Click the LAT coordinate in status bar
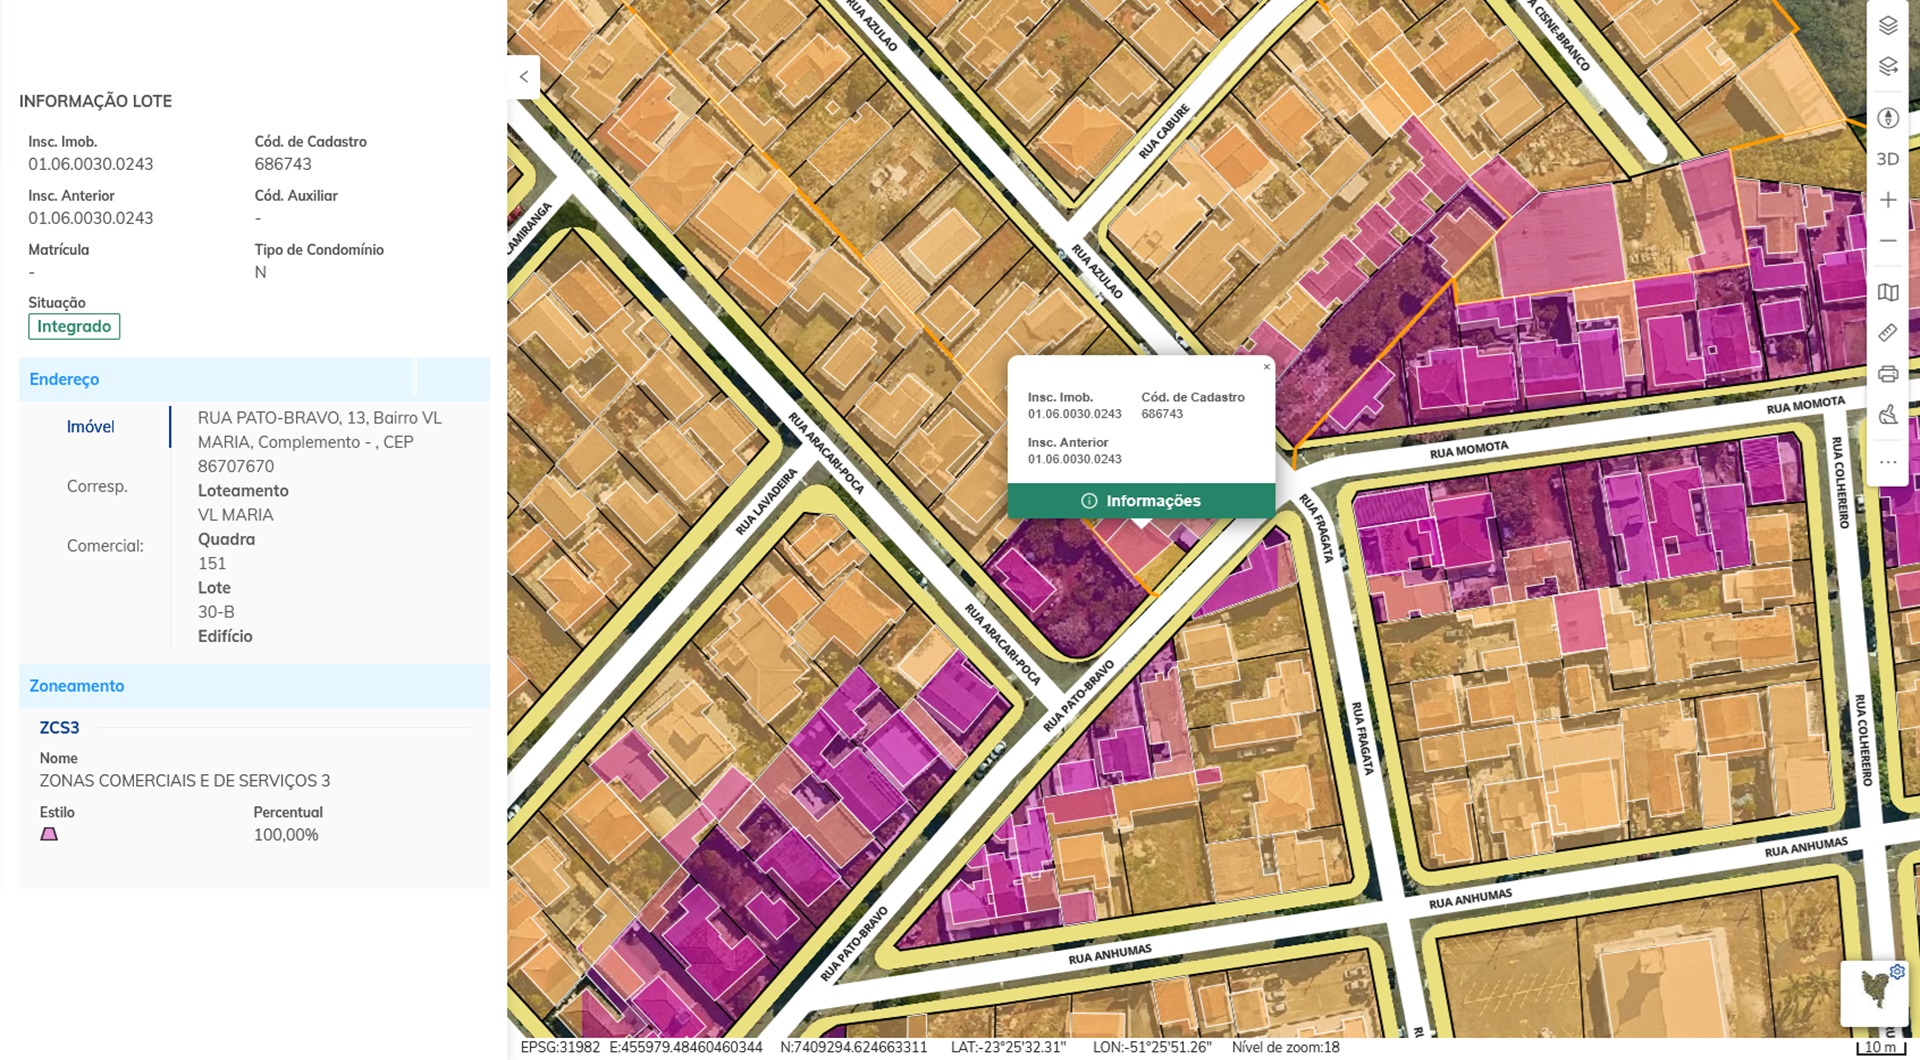Viewport: 1920px width, 1060px height. [x=1008, y=1048]
